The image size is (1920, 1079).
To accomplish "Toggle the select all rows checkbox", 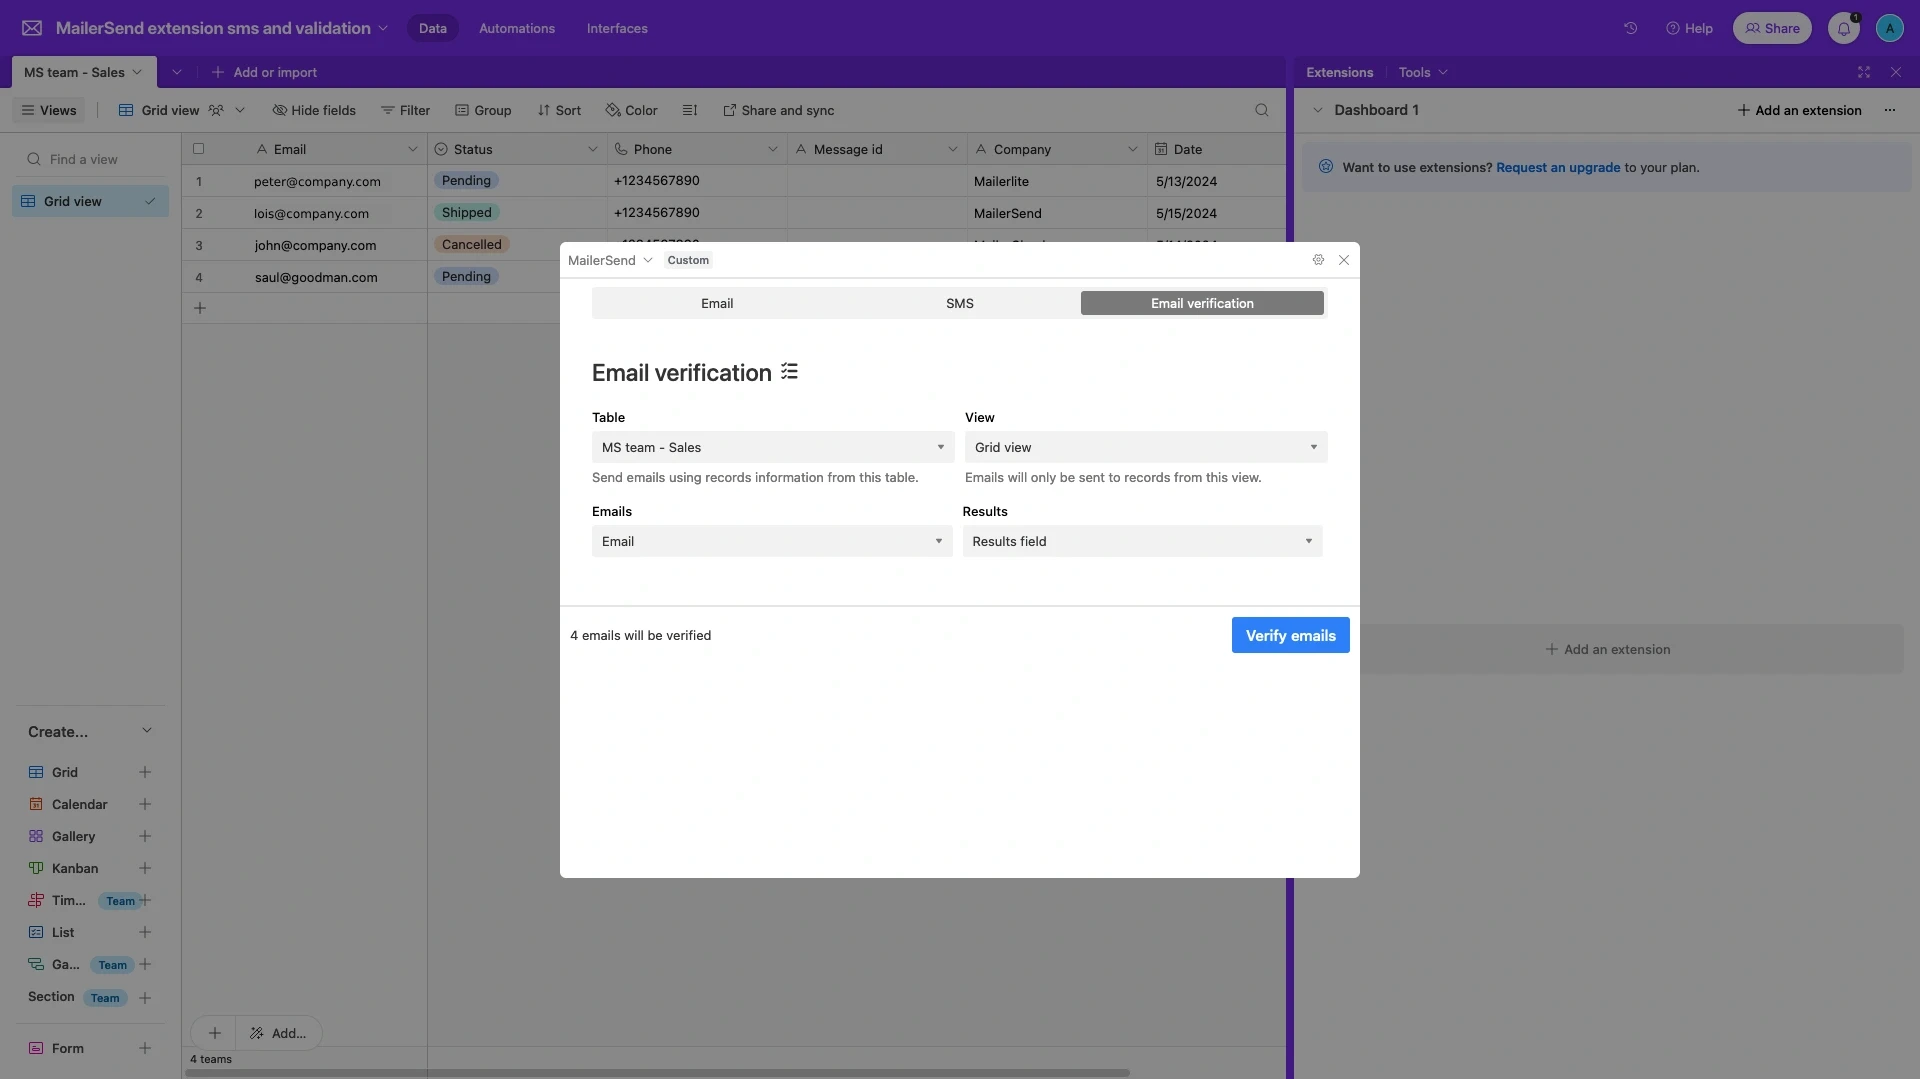I will click(198, 149).
